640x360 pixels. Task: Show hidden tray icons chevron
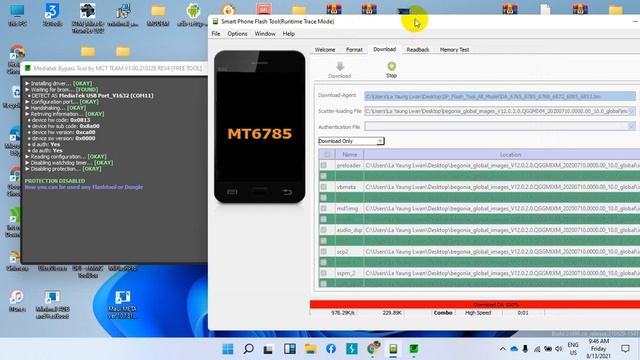[x=503, y=349]
